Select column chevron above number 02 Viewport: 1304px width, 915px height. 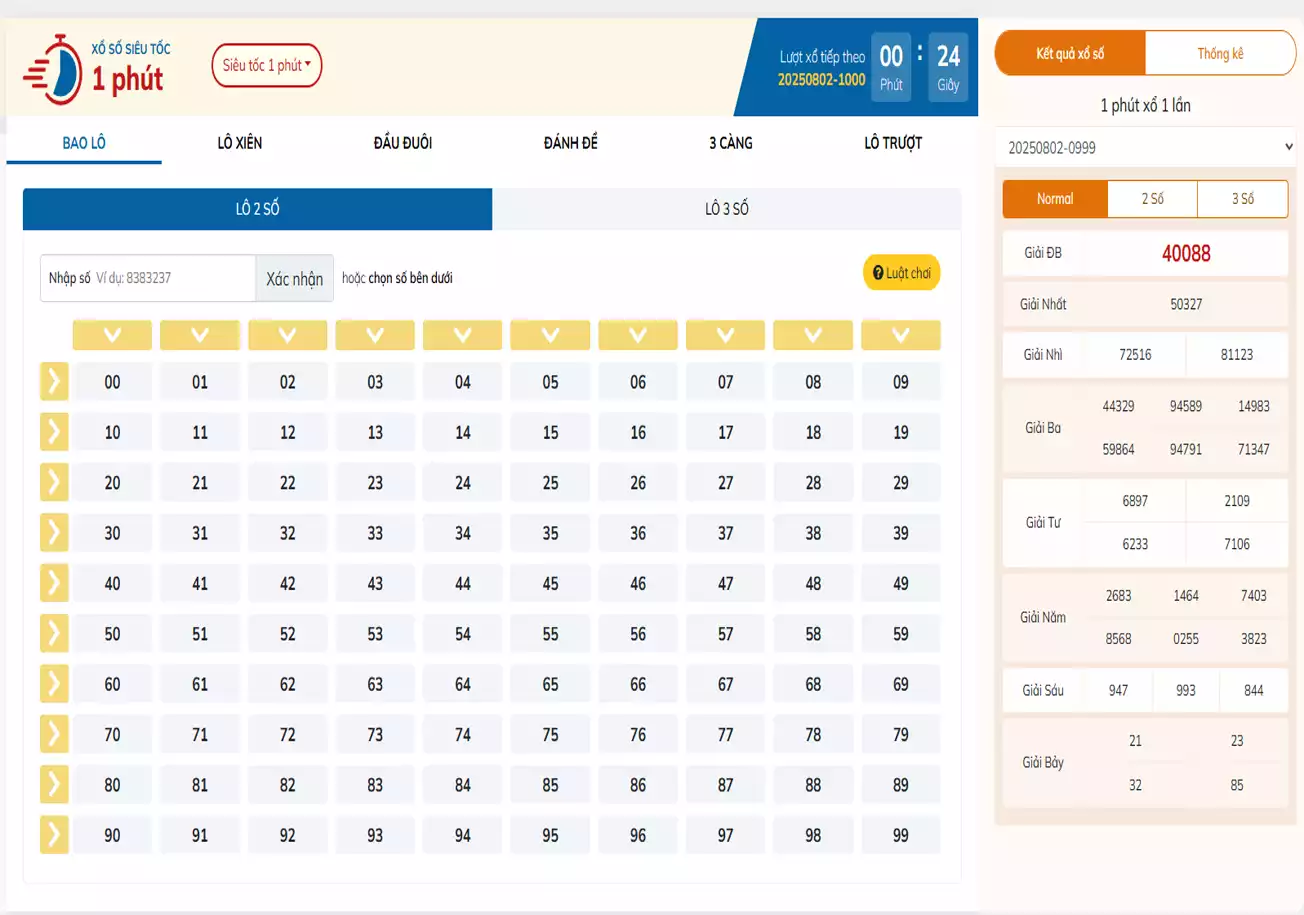click(x=288, y=335)
